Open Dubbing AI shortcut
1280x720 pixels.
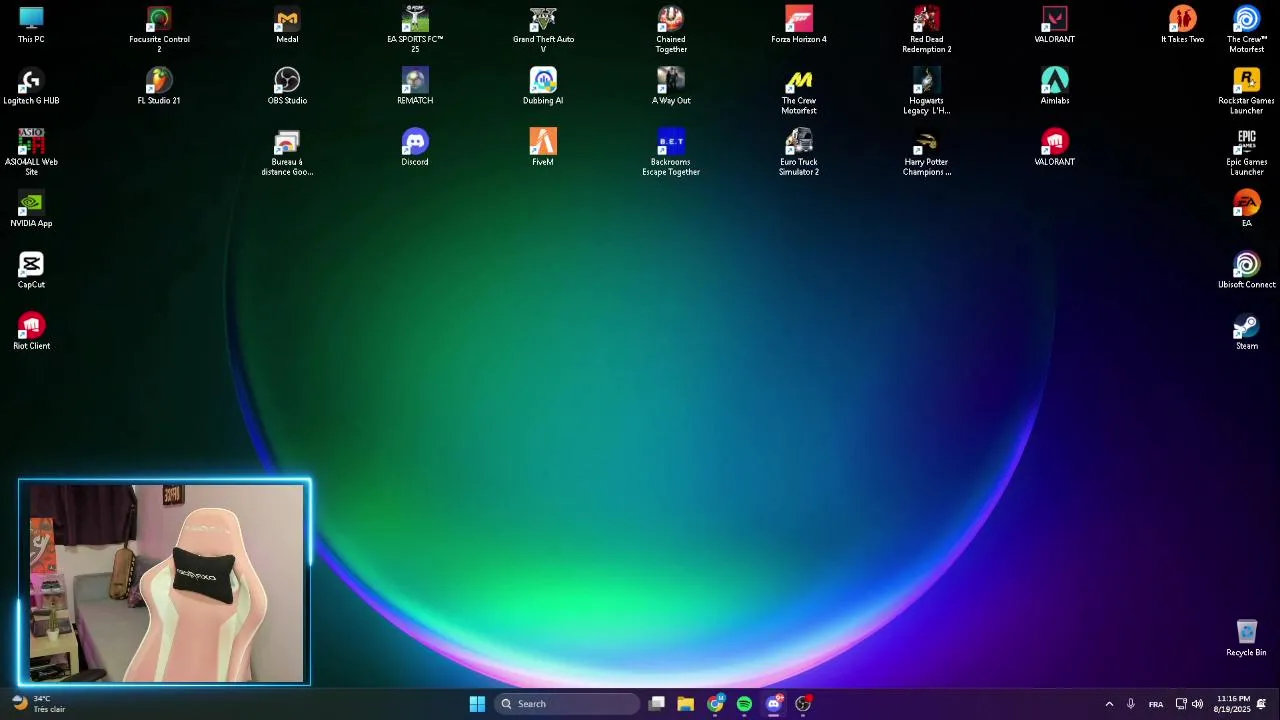[x=543, y=86]
